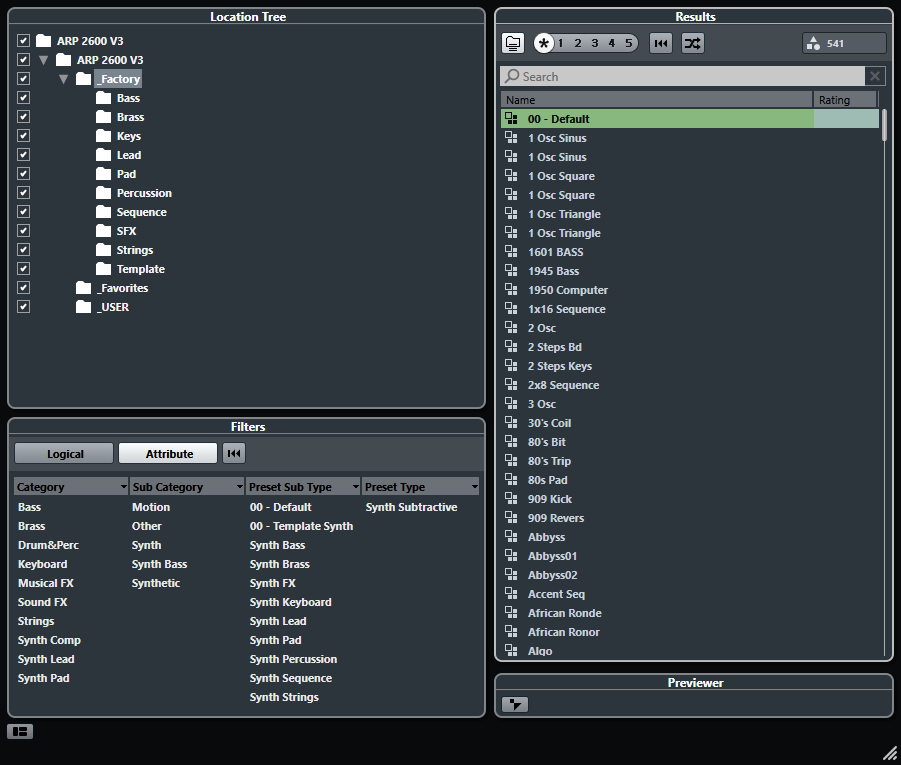Toggle the checkbox for the Sequence folder
Image resolution: width=901 pixels, height=765 pixels.
click(23, 211)
